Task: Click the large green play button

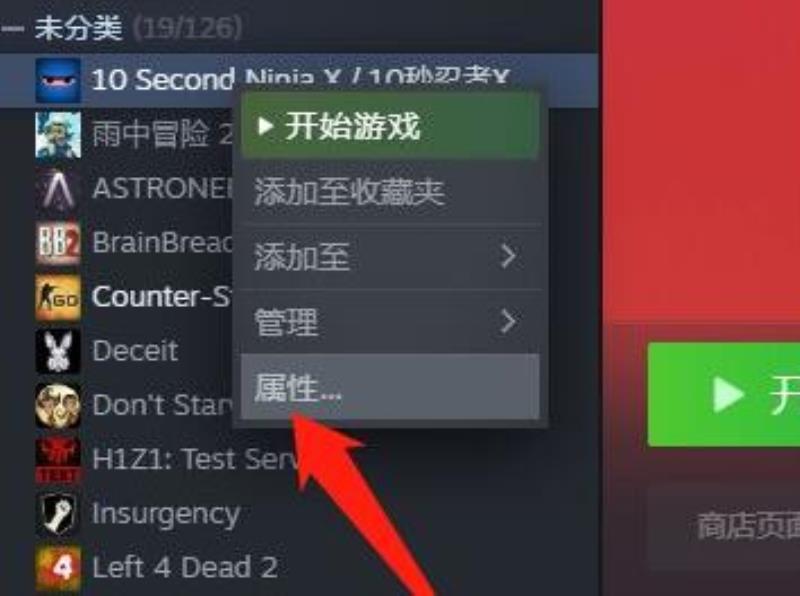Action: (x=723, y=394)
